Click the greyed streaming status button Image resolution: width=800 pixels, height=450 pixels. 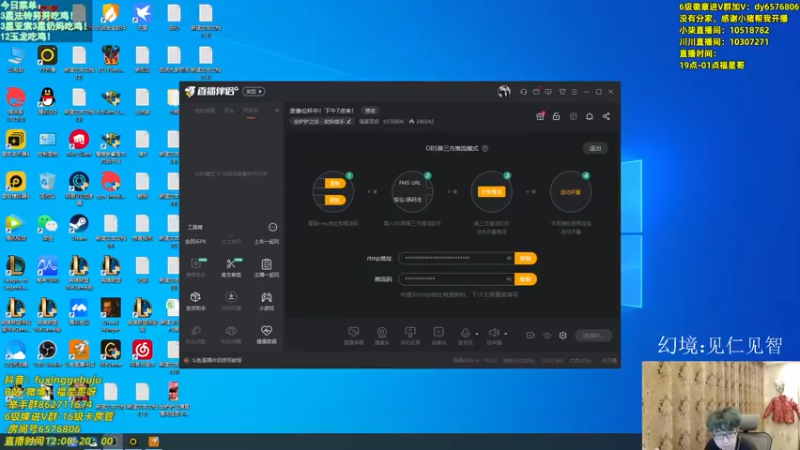(x=593, y=336)
